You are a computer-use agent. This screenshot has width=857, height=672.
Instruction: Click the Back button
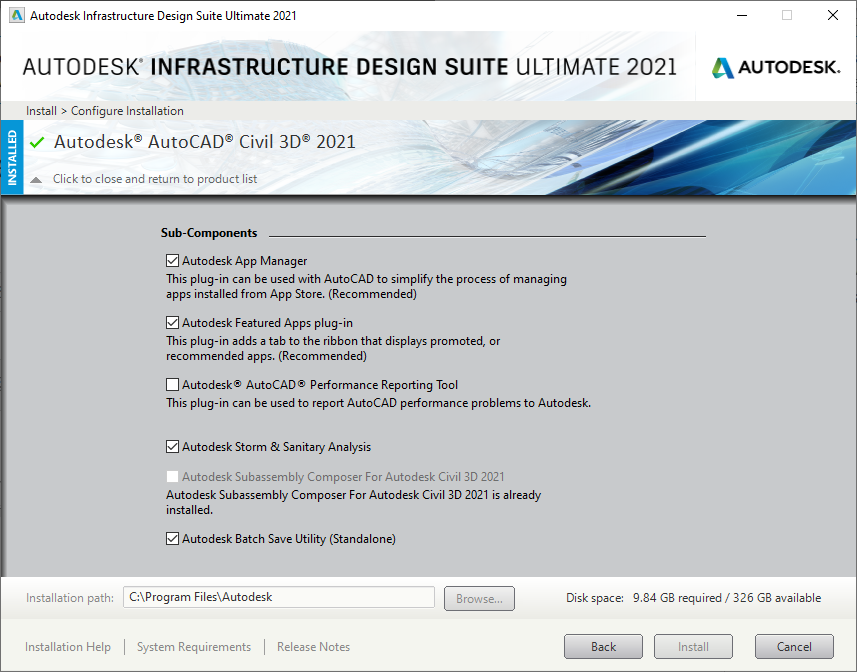point(603,647)
